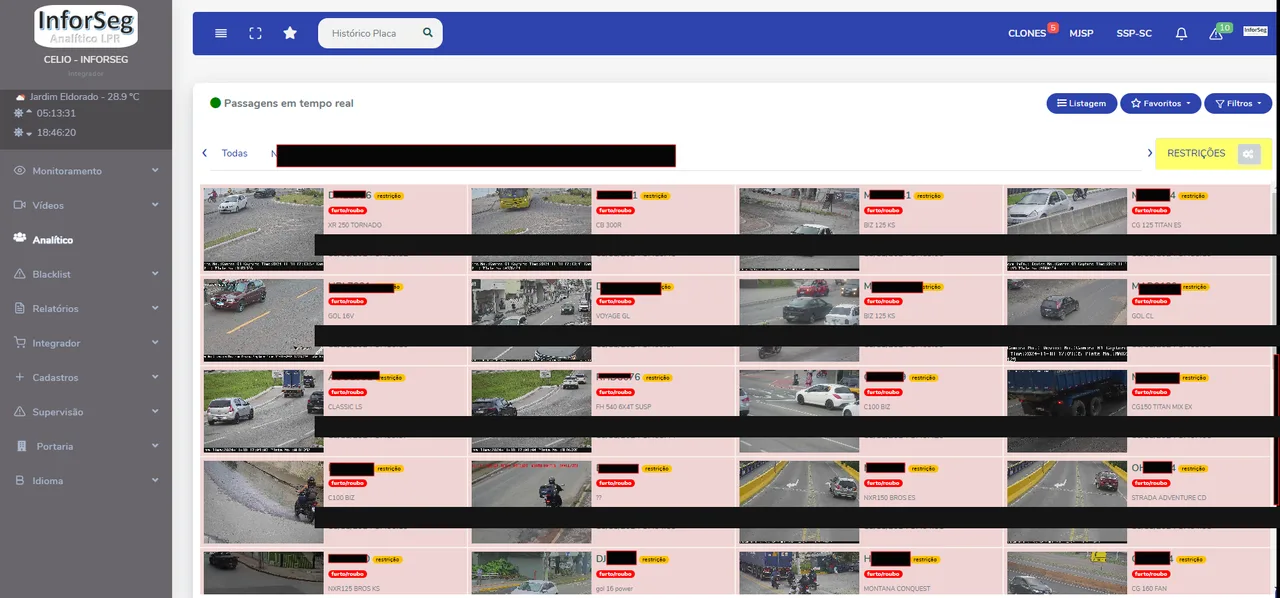Viewport: 1280px width, 598px height.
Task: Click furto/roubo tag on CB 300R card
Action: [615, 210]
